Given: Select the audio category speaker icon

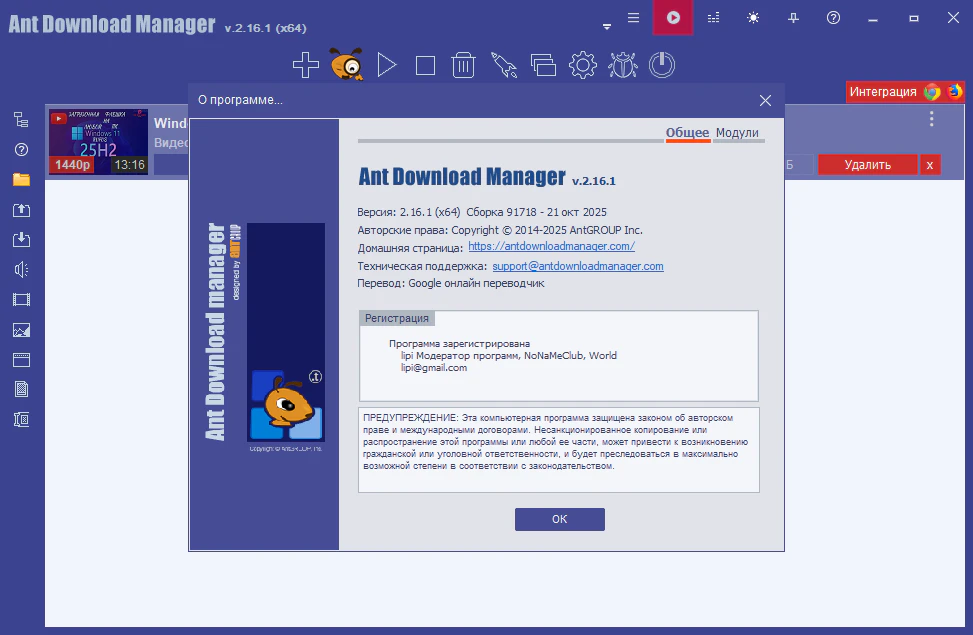Looking at the screenshot, I should (21, 269).
